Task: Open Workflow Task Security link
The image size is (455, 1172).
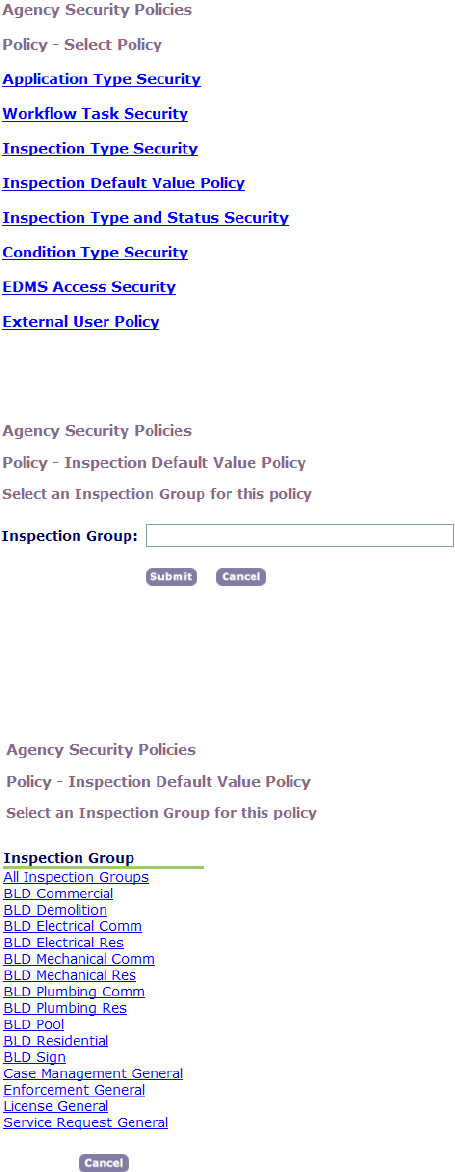Action: click(96, 114)
